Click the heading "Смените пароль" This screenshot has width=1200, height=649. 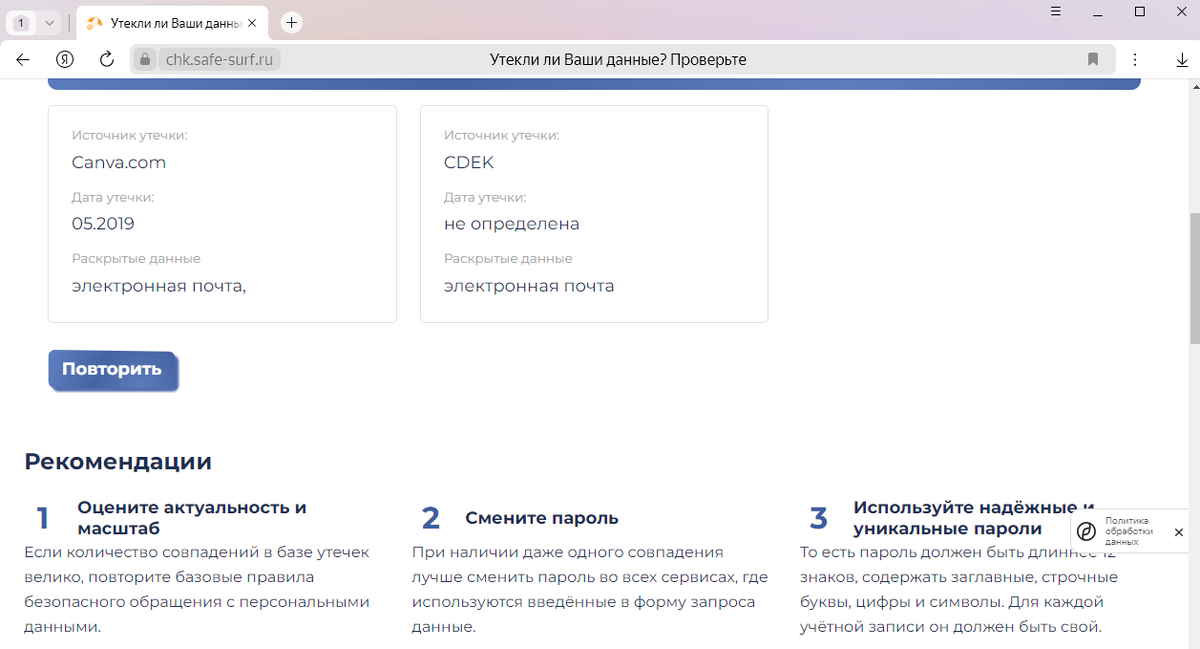(x=542, y=518)
